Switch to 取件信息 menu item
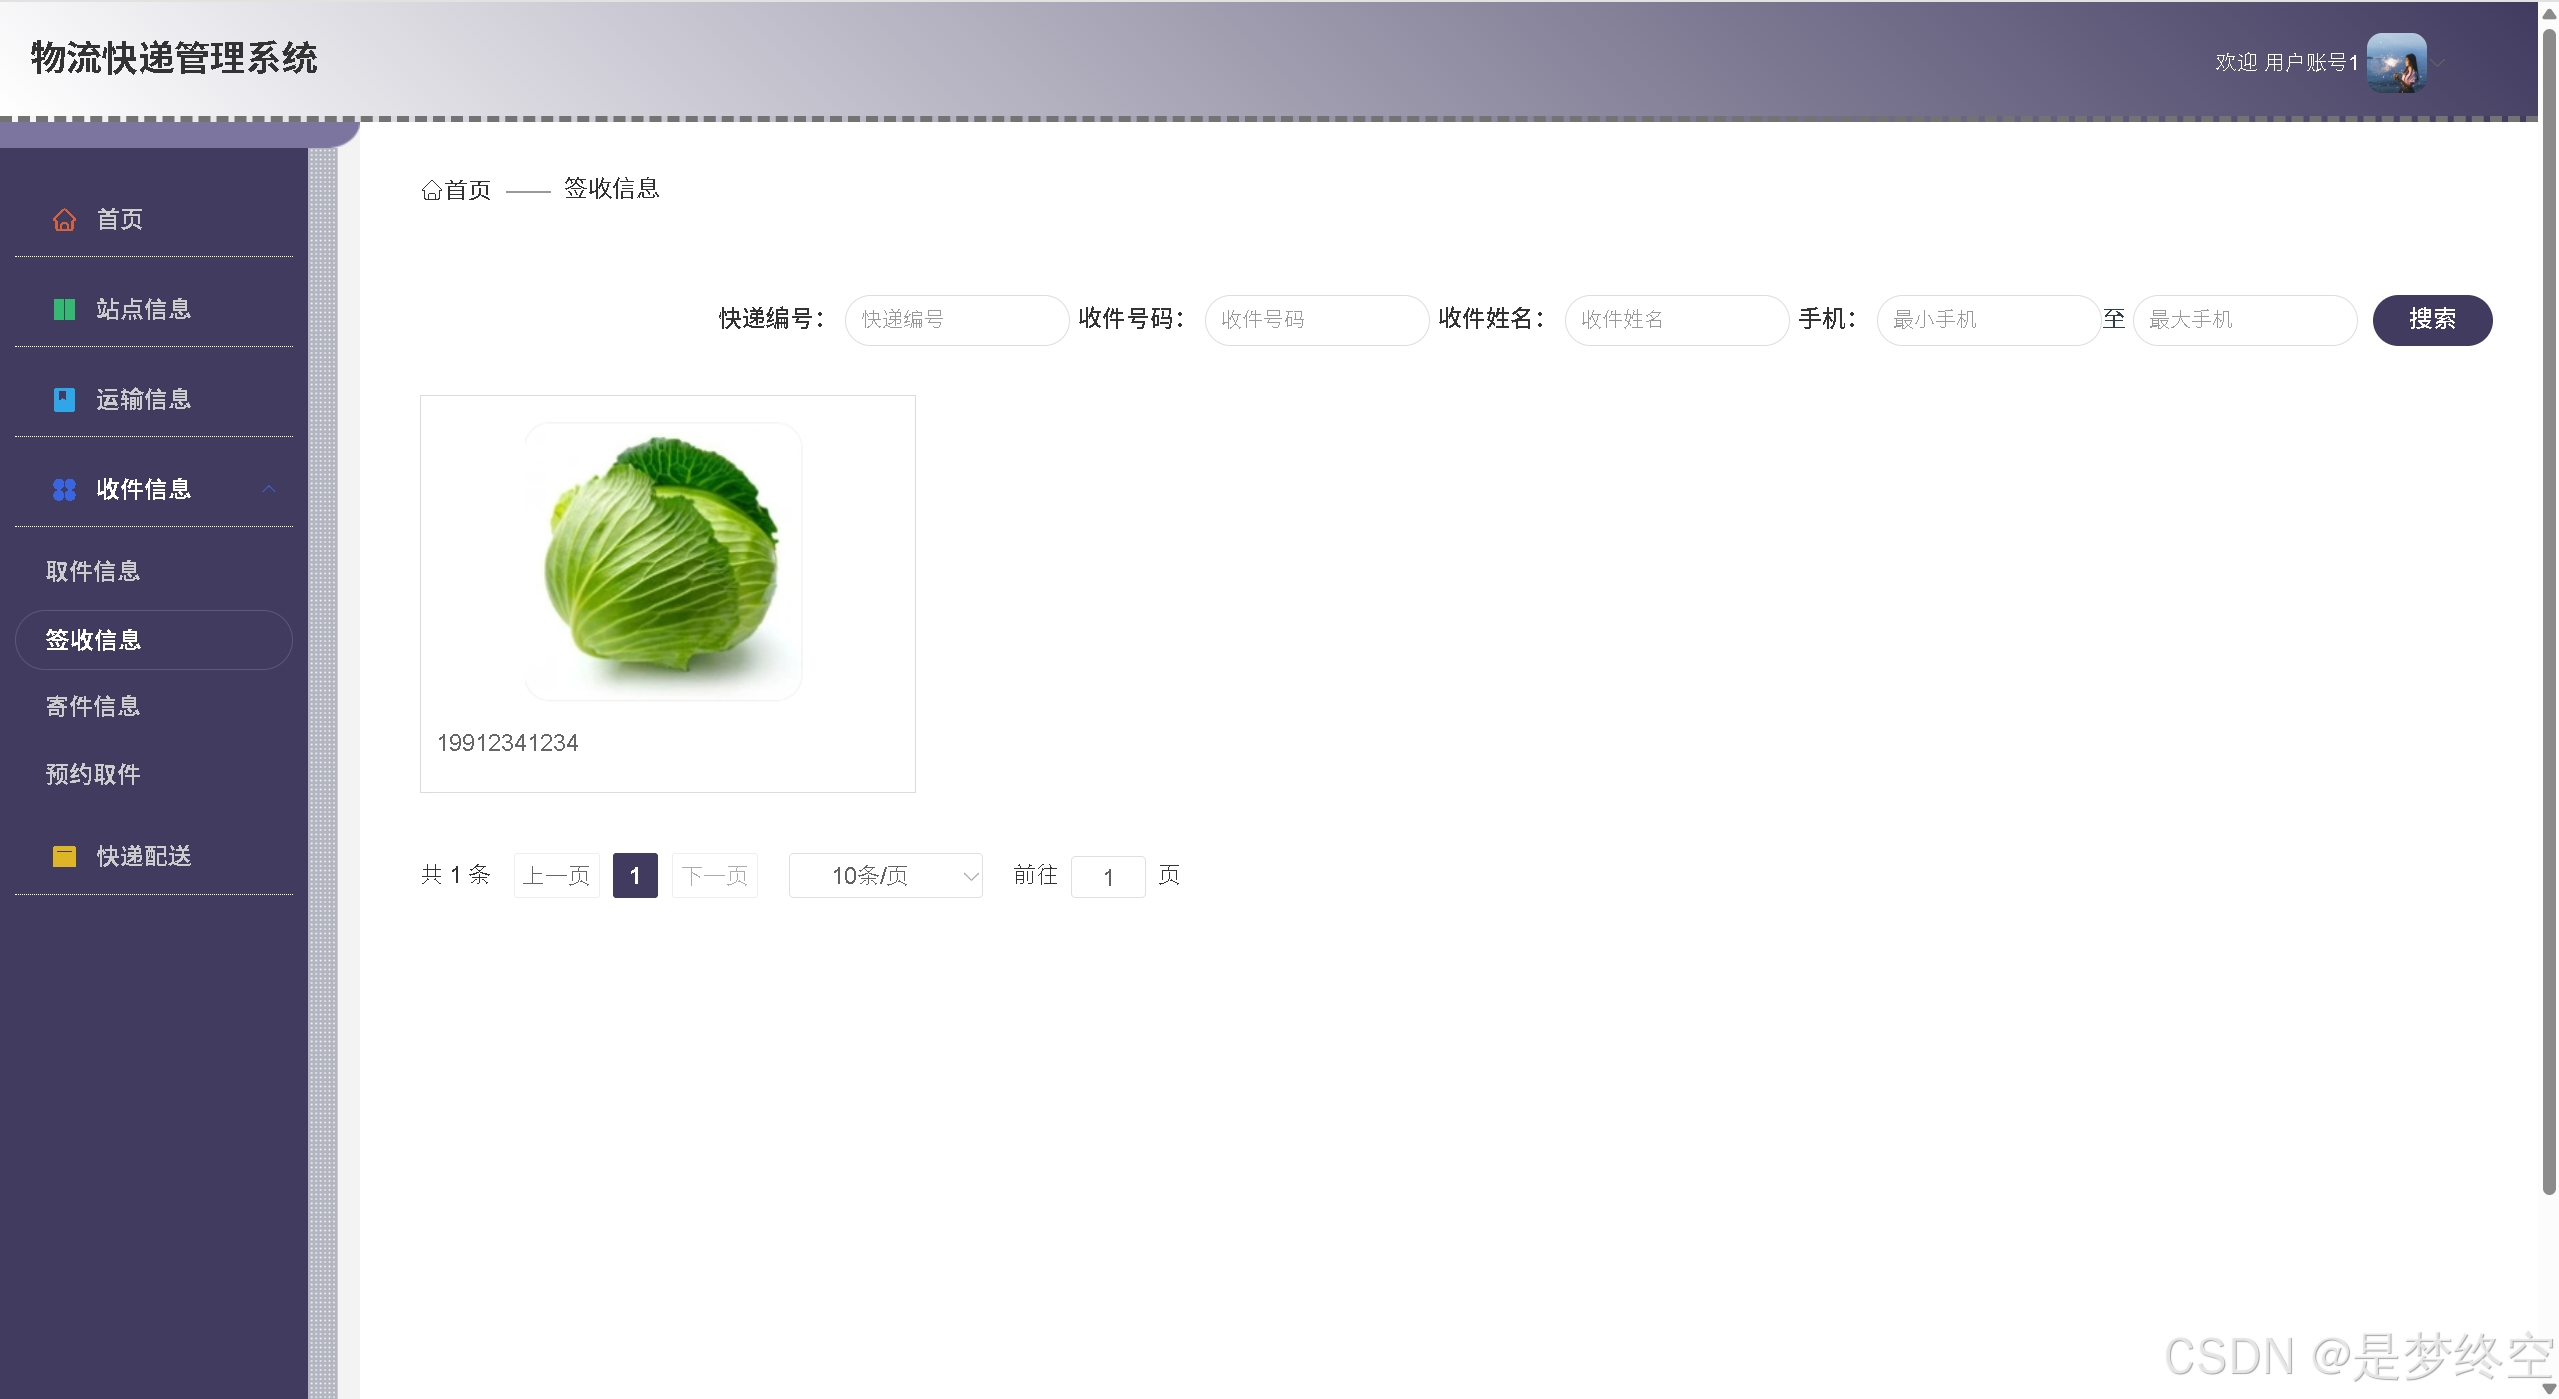The image size is (2559, 1399). [92, 570]
